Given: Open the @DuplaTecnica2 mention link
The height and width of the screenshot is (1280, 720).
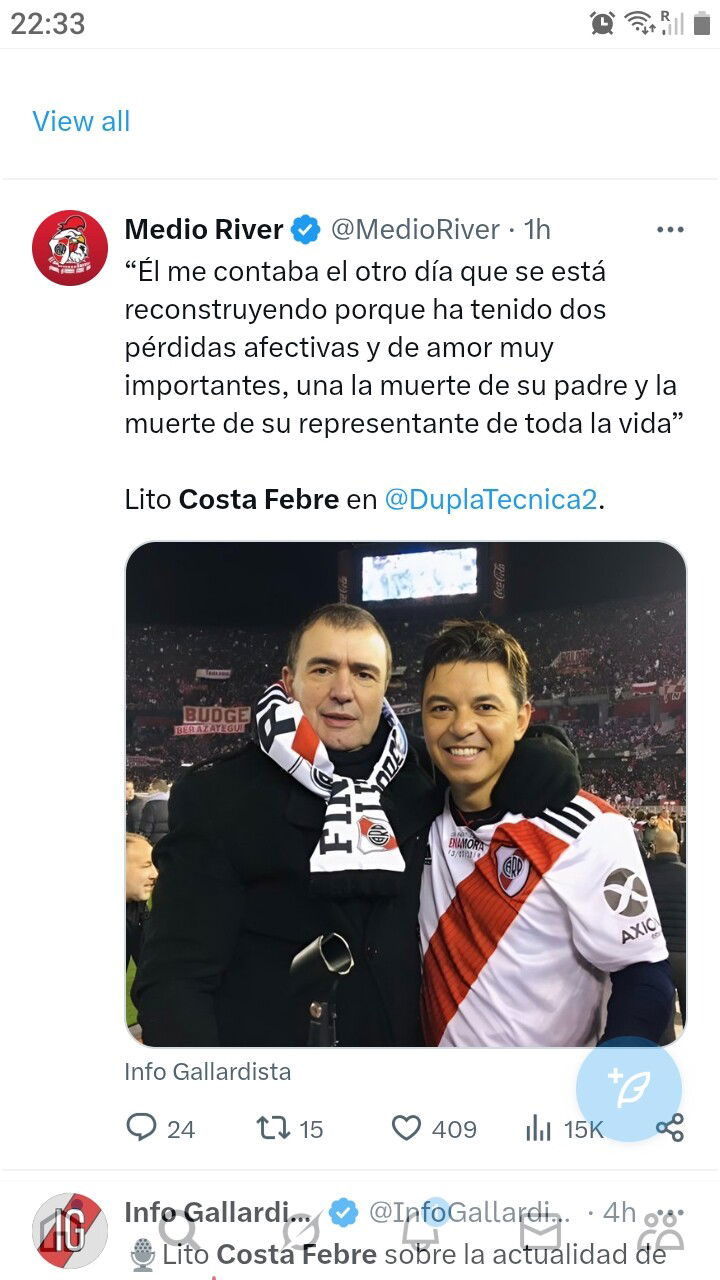Looking at the screenshot, I should click(x=491, y=499).
